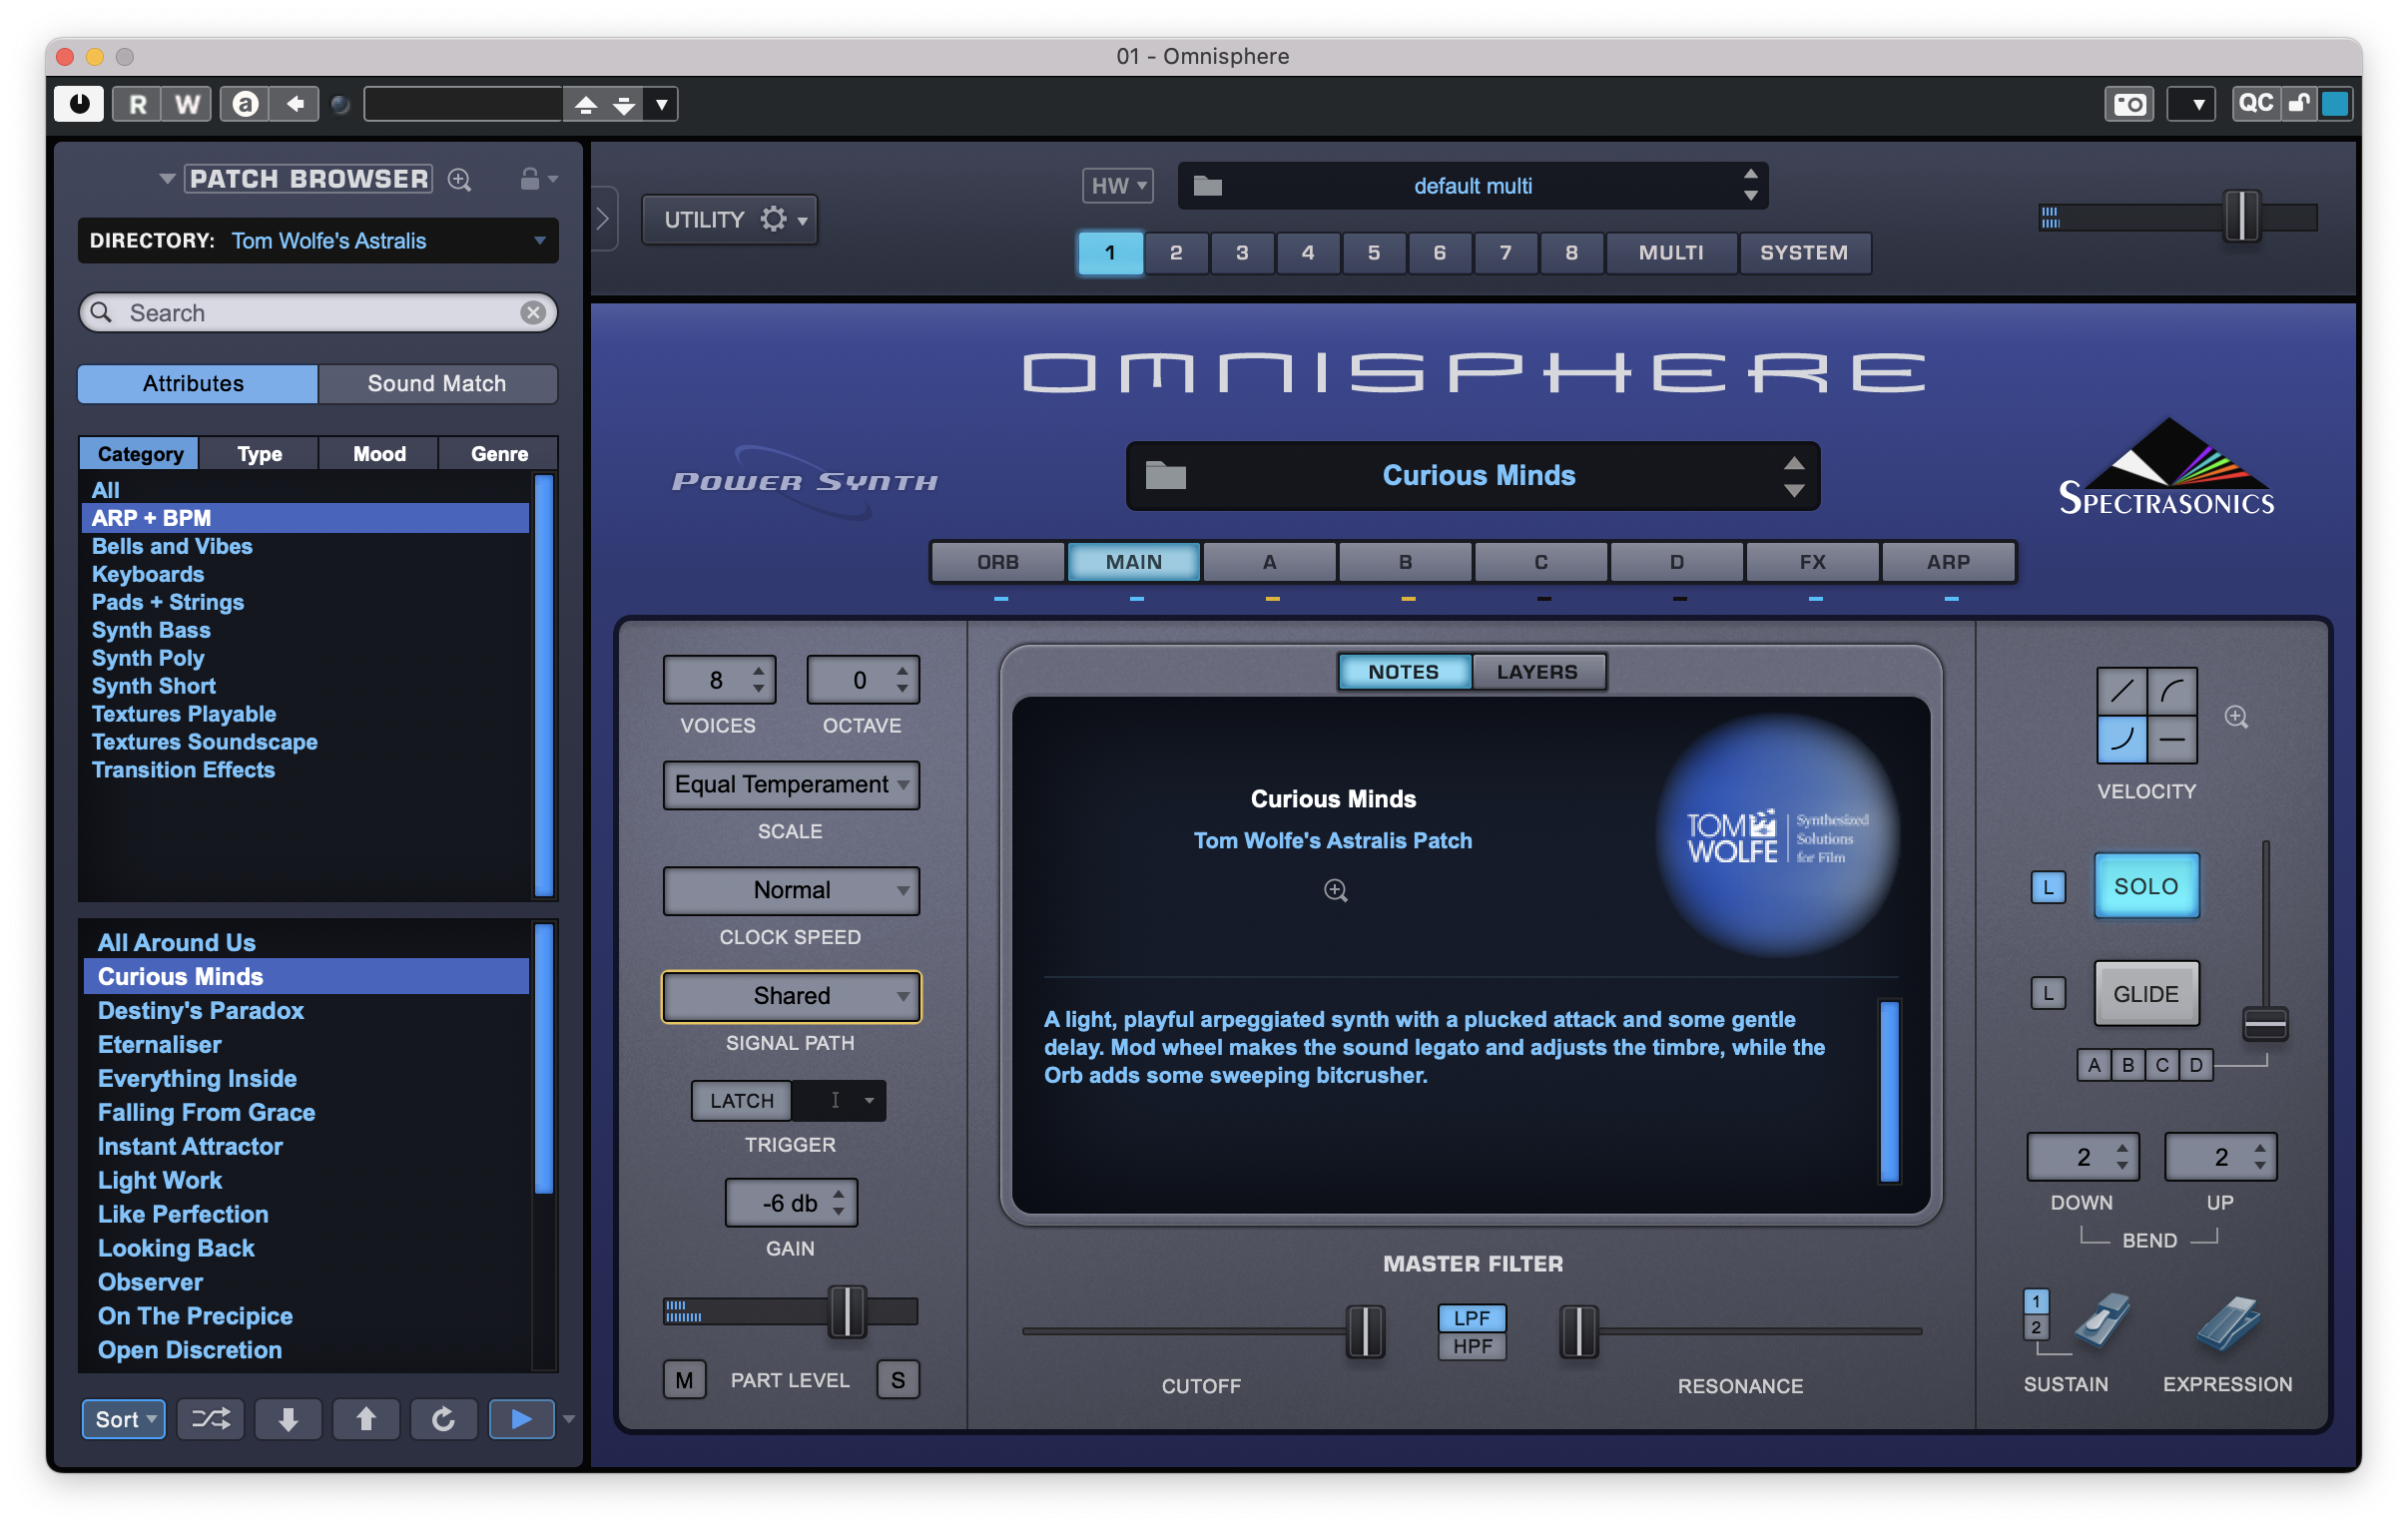Click the audition play button icon
This screenshot has width=2408, height=1527.
[x=521, y=1420]
